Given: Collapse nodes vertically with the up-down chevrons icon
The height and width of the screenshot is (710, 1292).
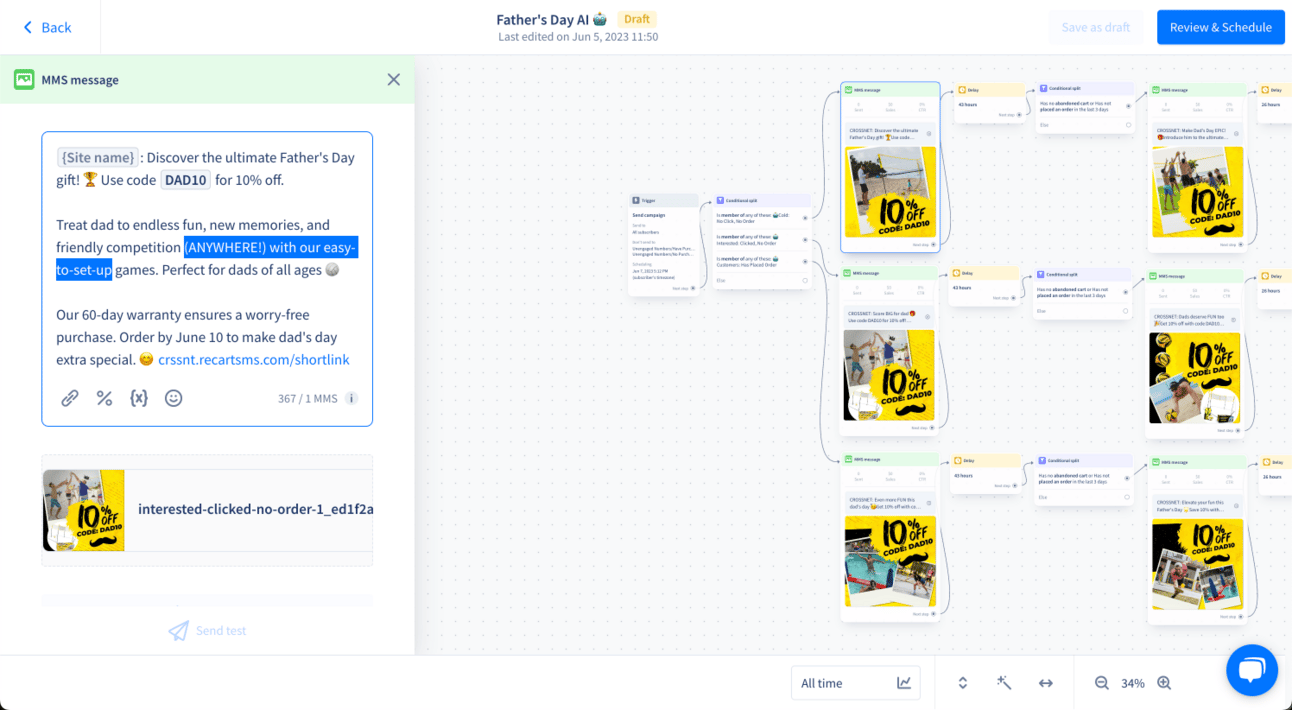Looking at the screenshot, I should 963,683.
